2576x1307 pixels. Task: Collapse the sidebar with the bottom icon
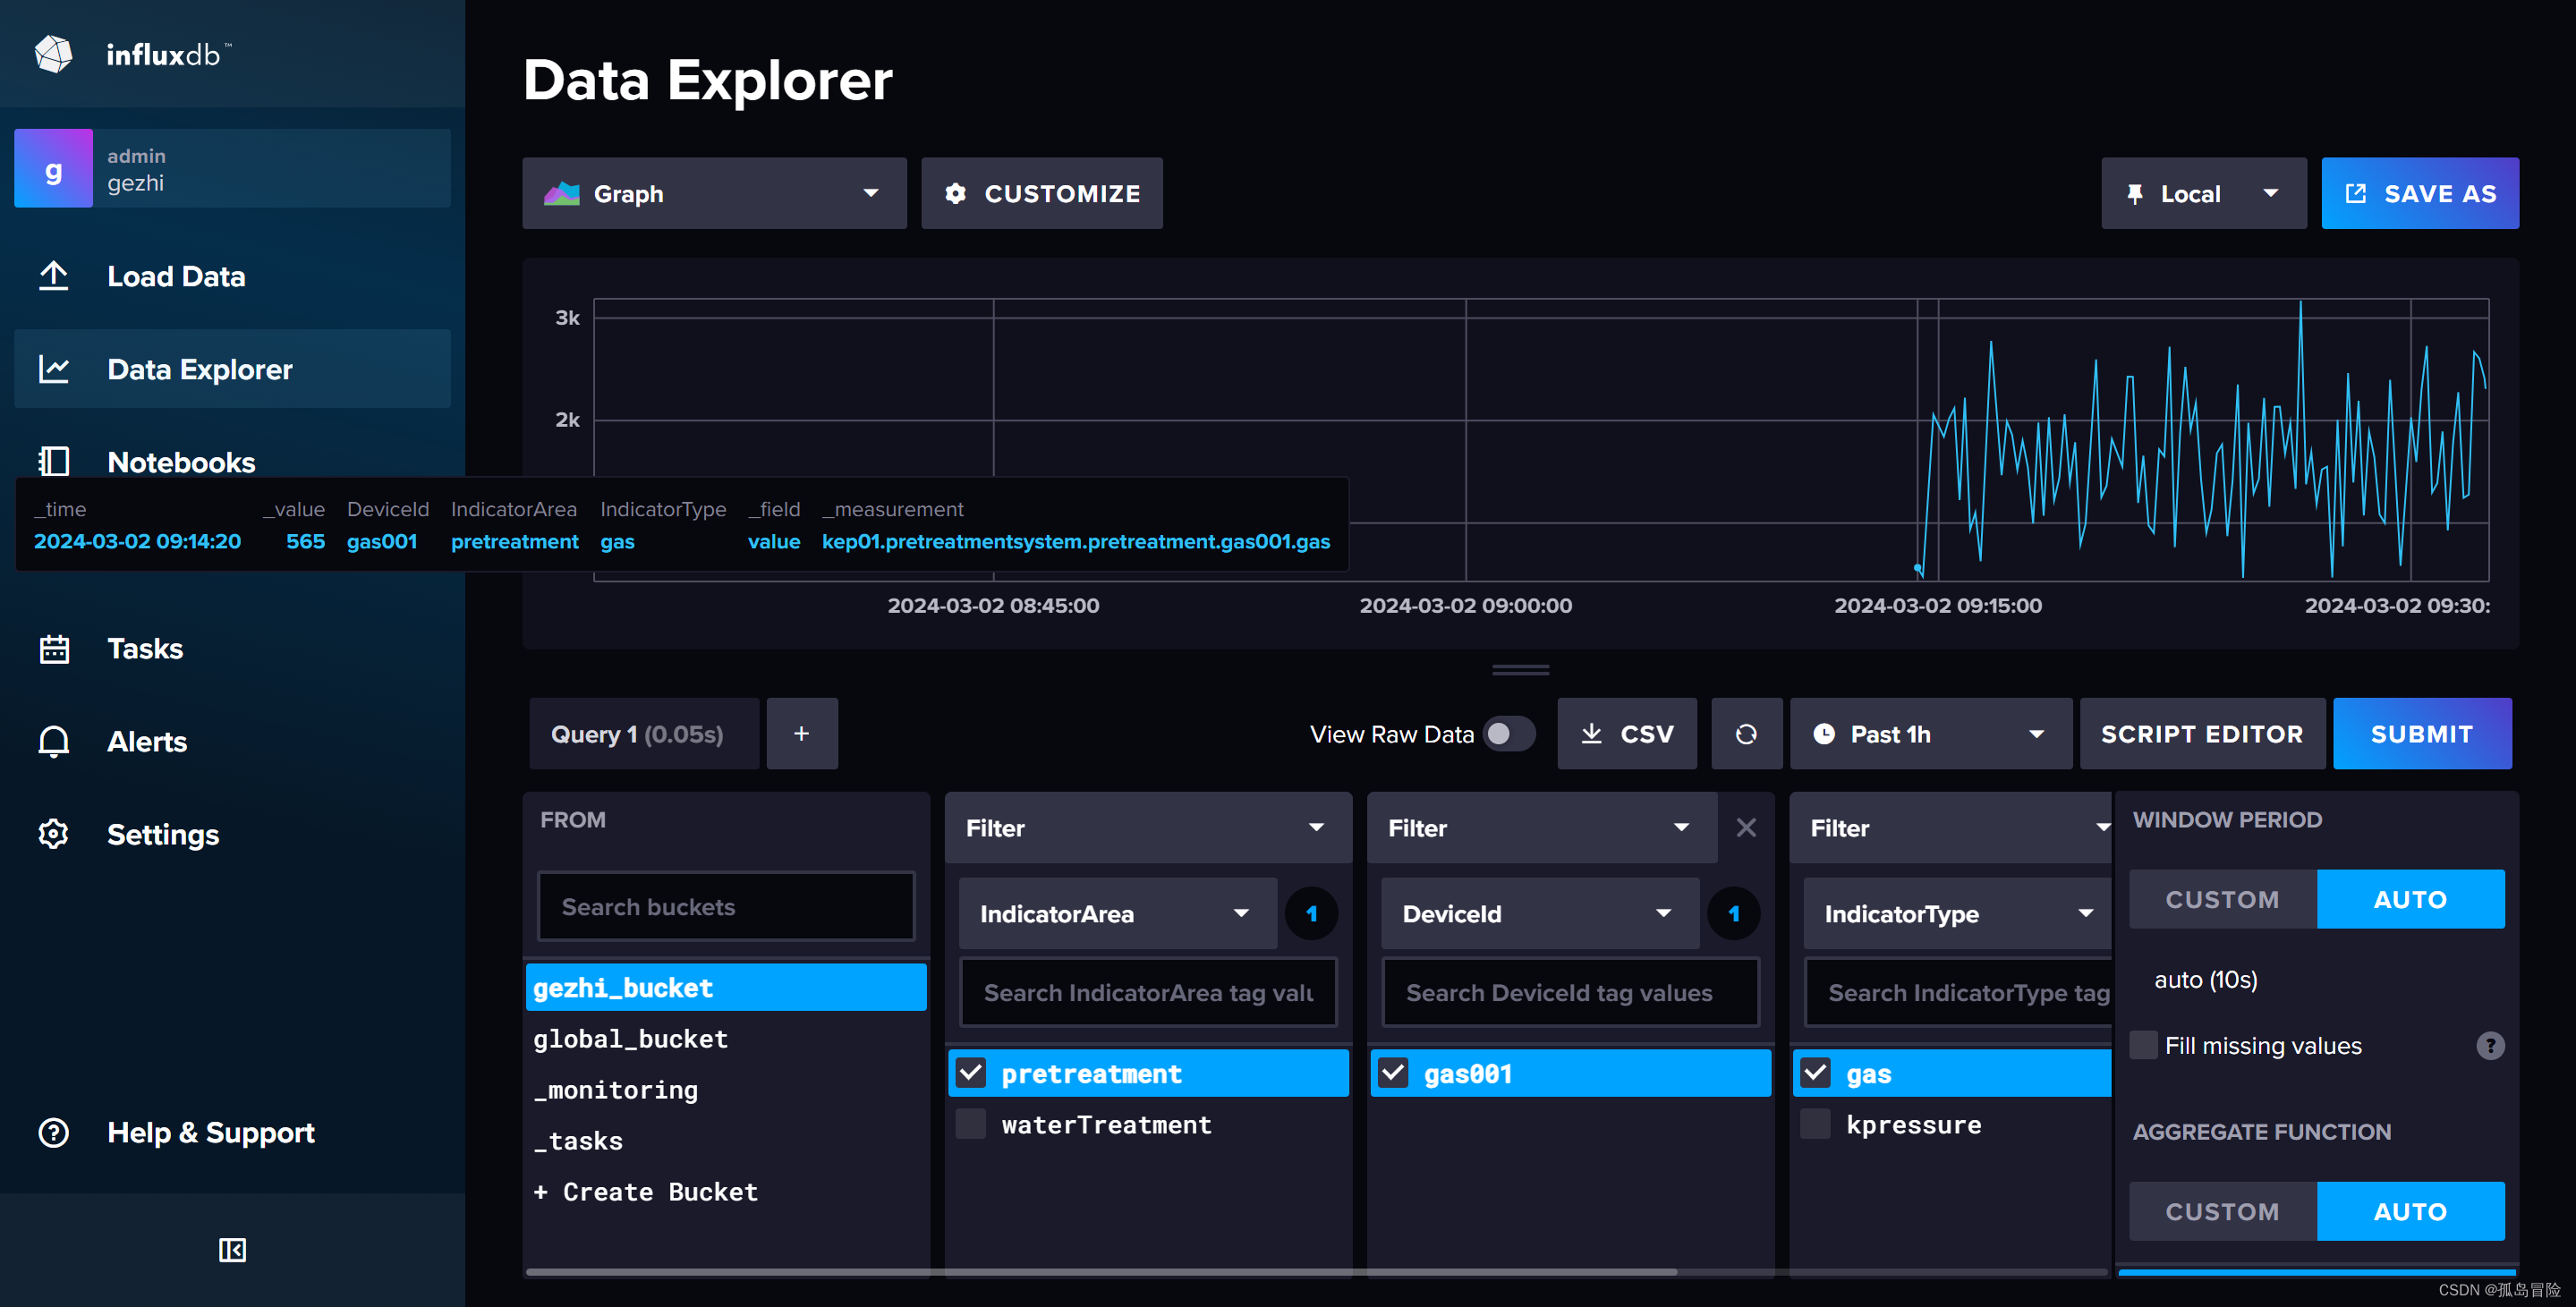(231, 1249)
